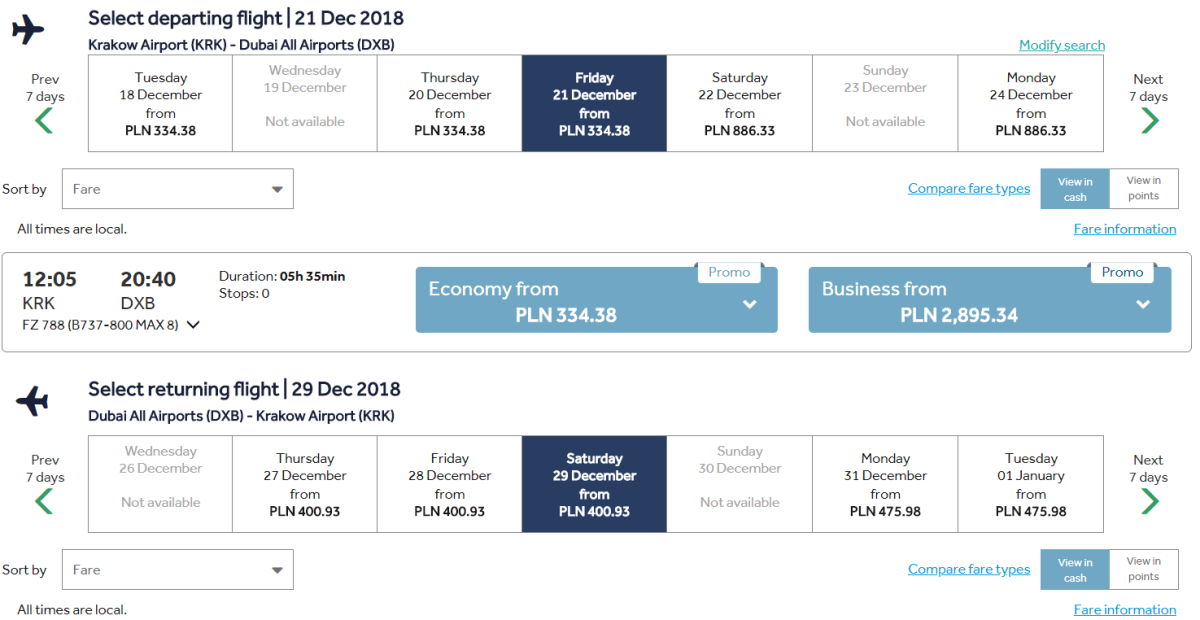This screenshot has width=1200, height=620.
Task: Click the departing flight airplane icon
Action: coord(28,30)
